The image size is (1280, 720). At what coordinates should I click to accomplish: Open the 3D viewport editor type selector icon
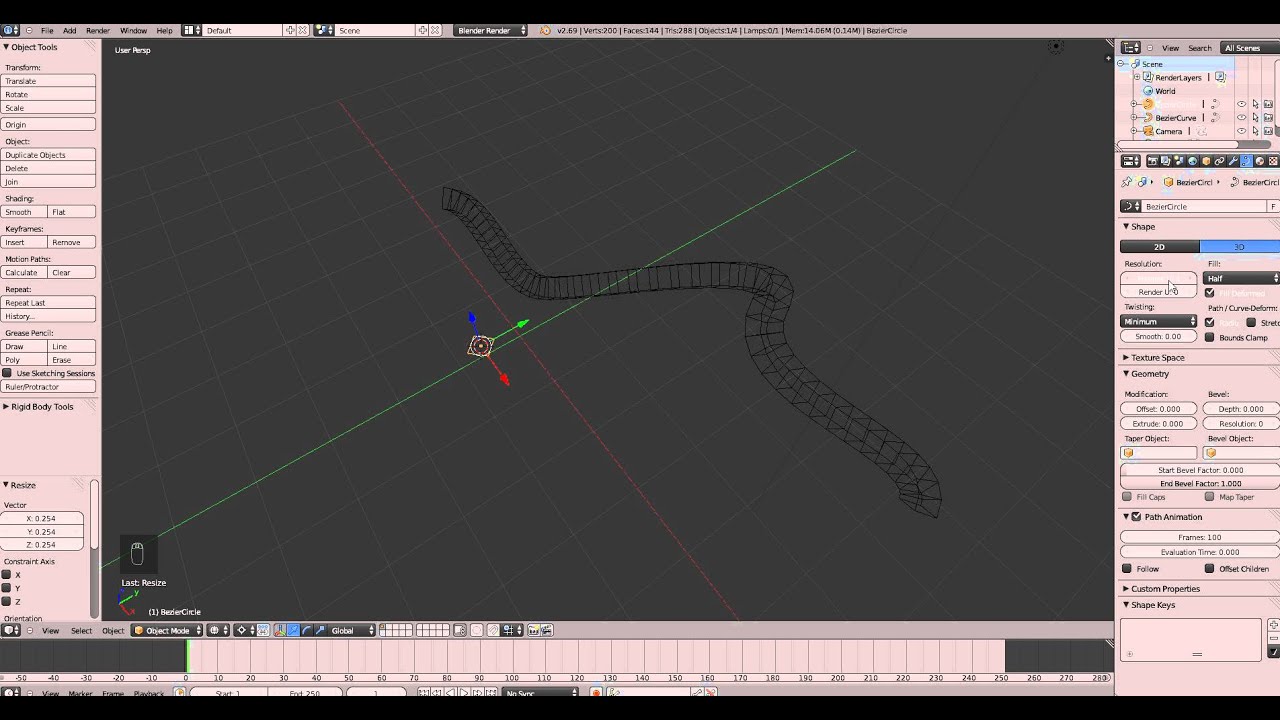coord(11,630)
